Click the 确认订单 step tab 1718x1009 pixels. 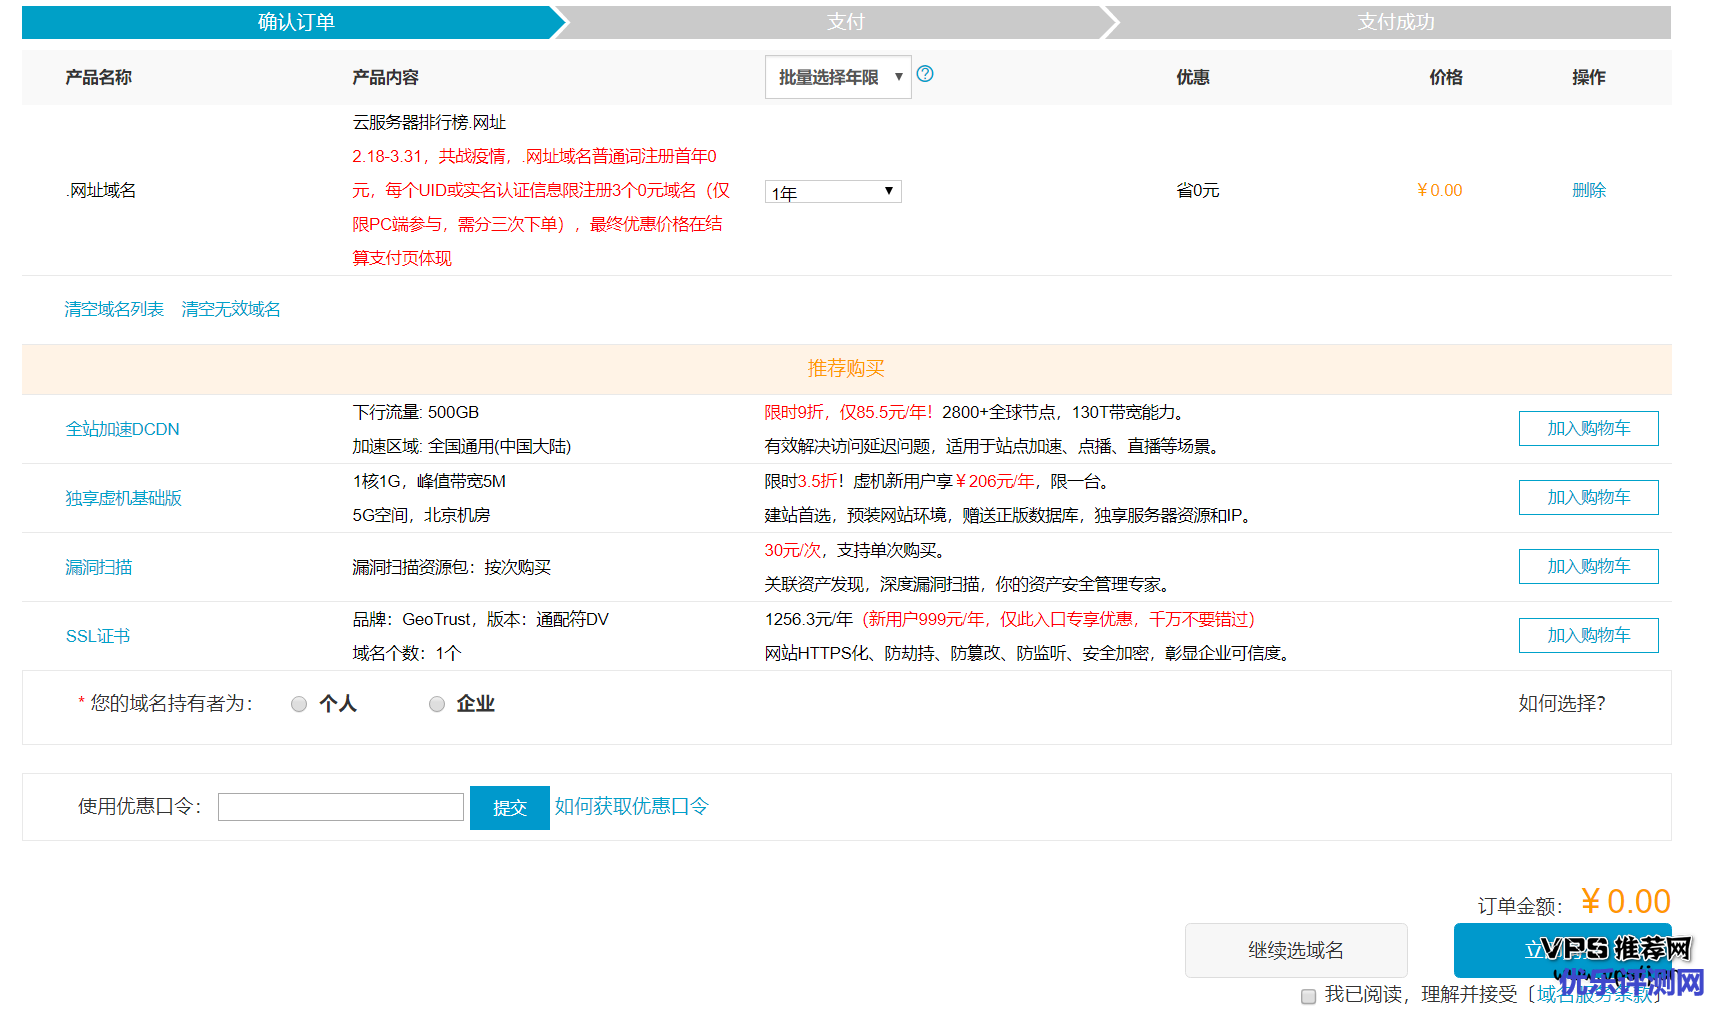(296, 22)
